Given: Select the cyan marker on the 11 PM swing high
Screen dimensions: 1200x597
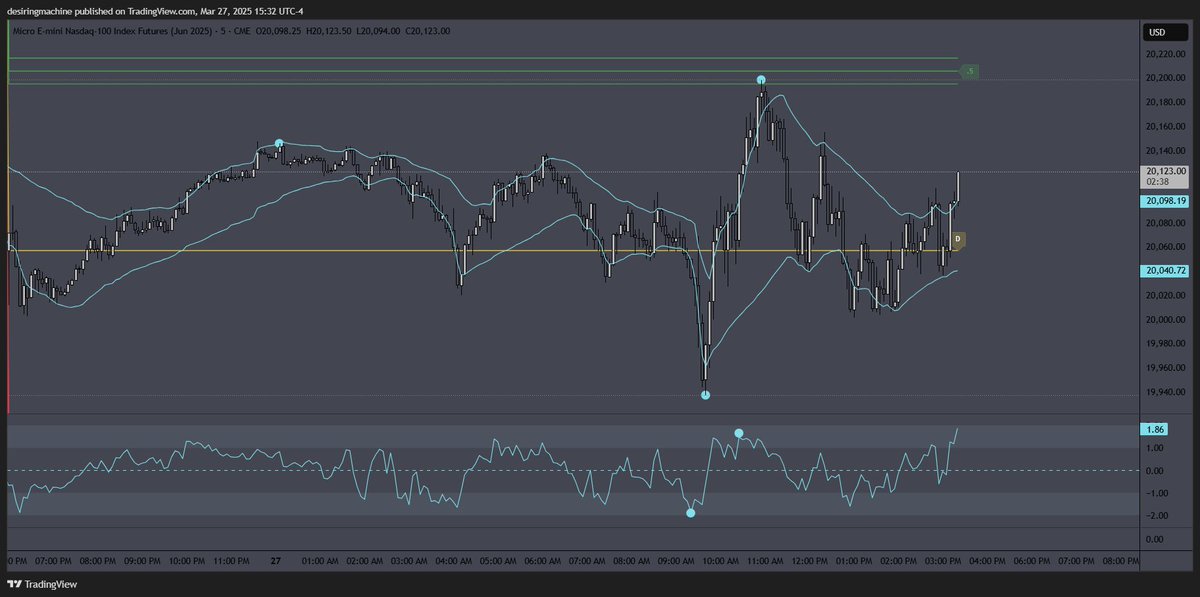Looking at the screenshot, I should pos(279,143).
